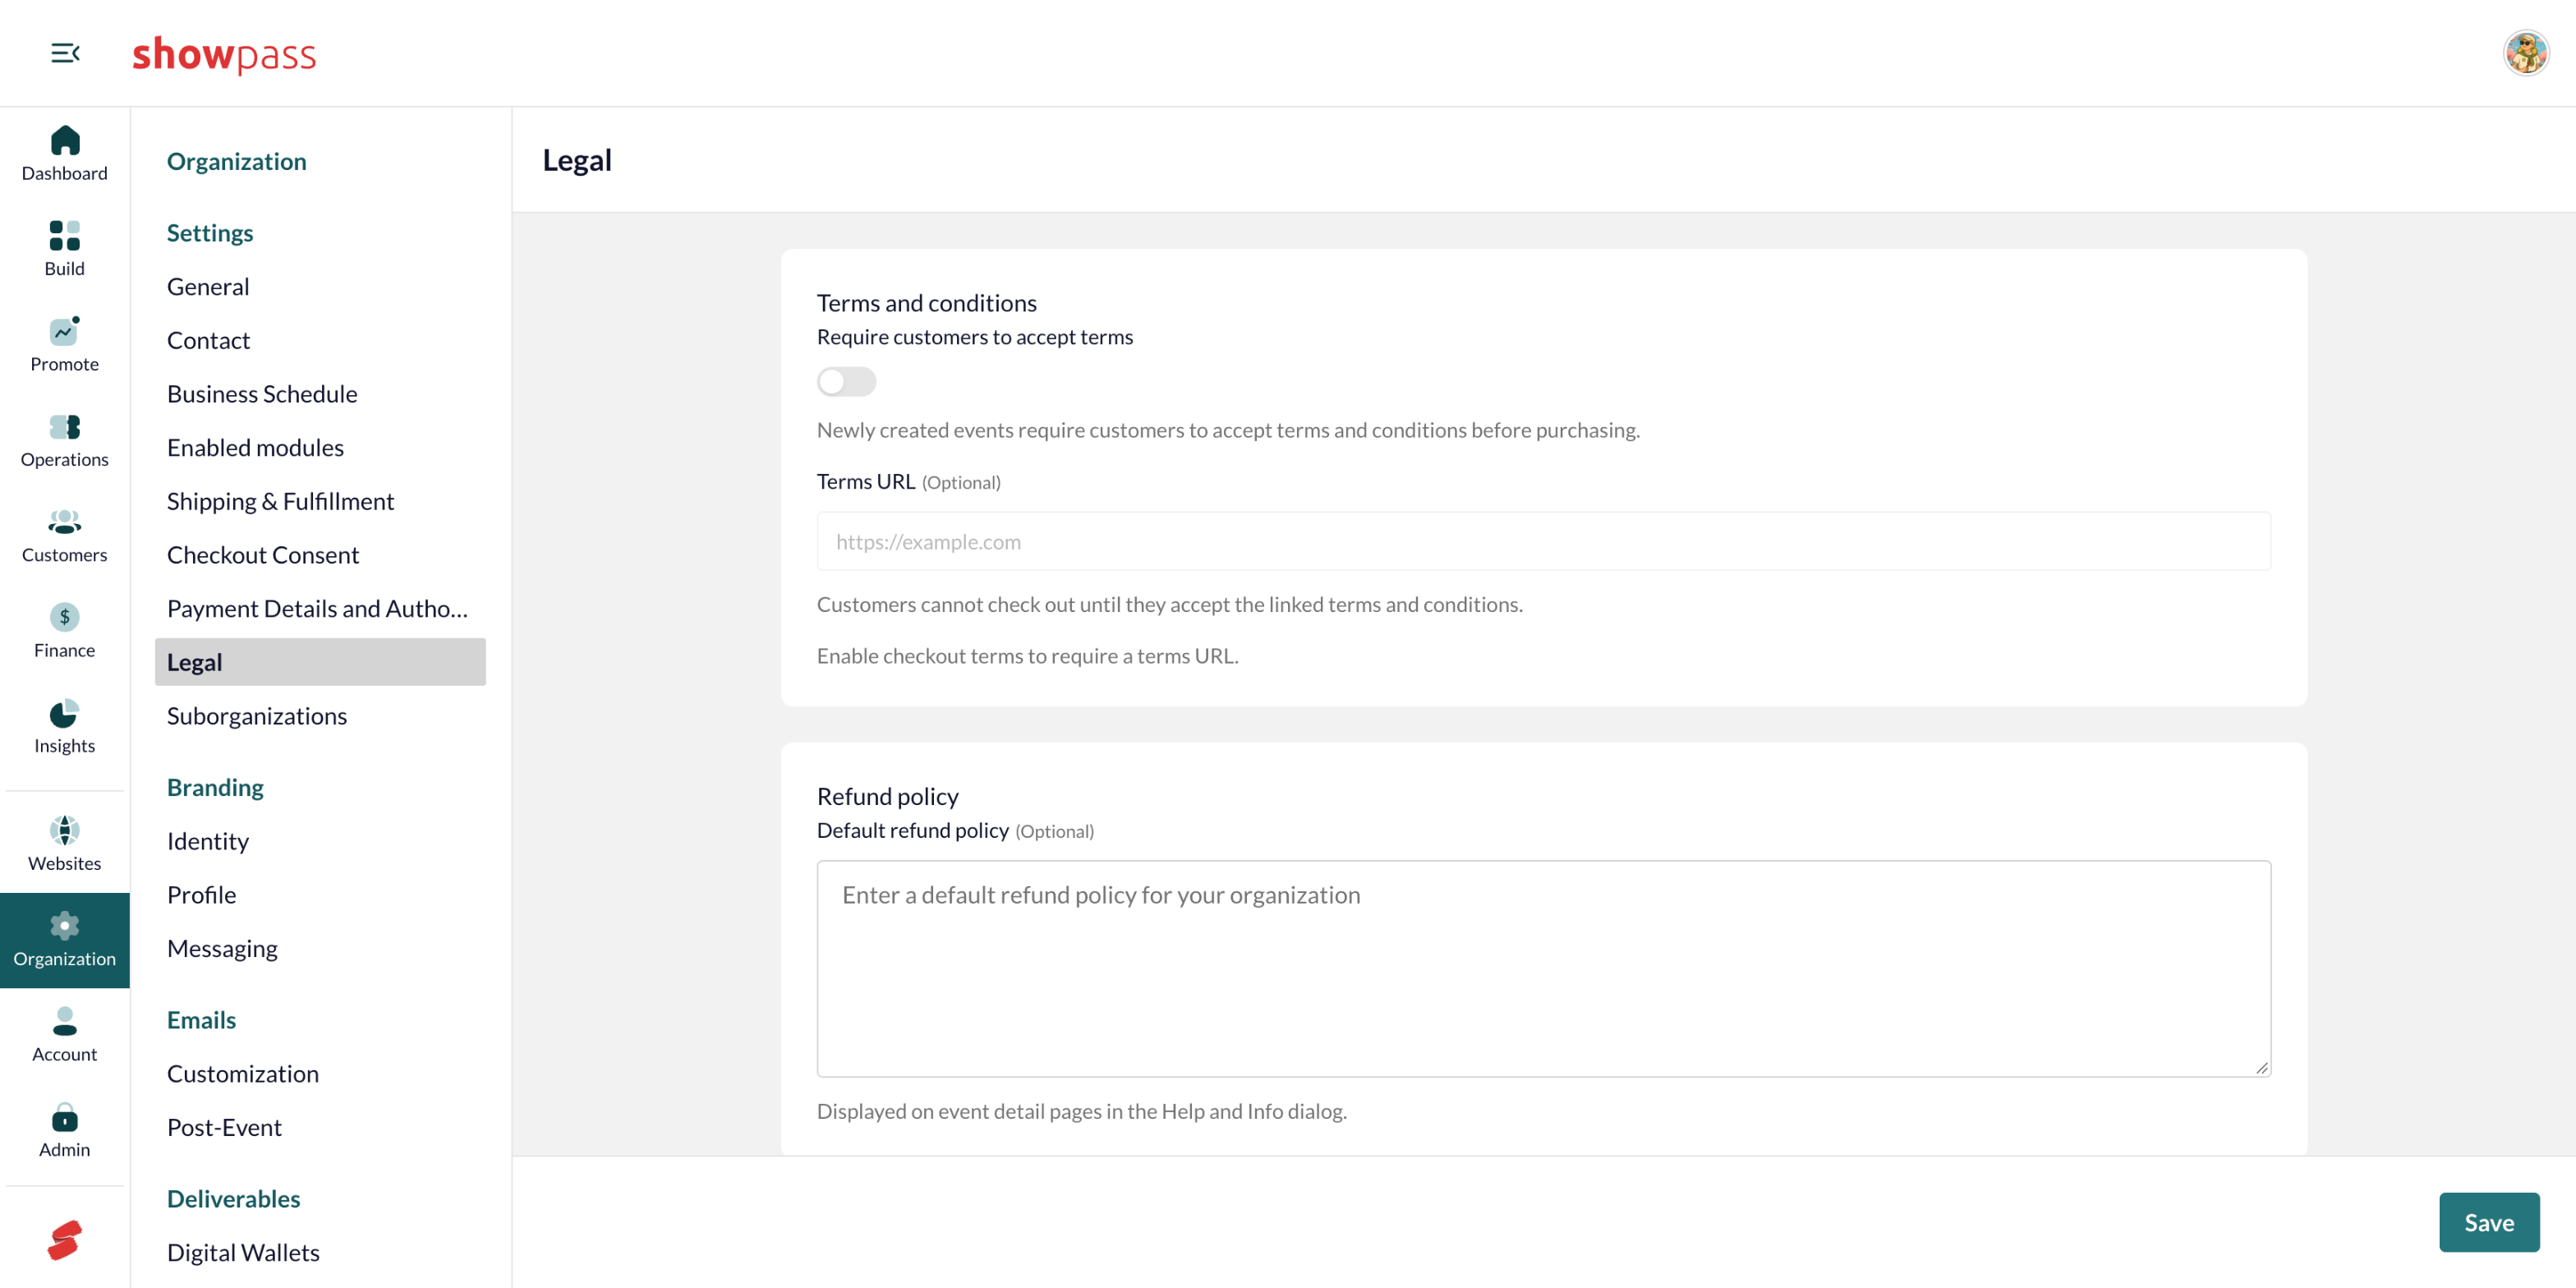Screen dimensions: 2576x1288
Task: Open the Admin lock icon
Action: pyautogui.click(x=65, y=1117)
